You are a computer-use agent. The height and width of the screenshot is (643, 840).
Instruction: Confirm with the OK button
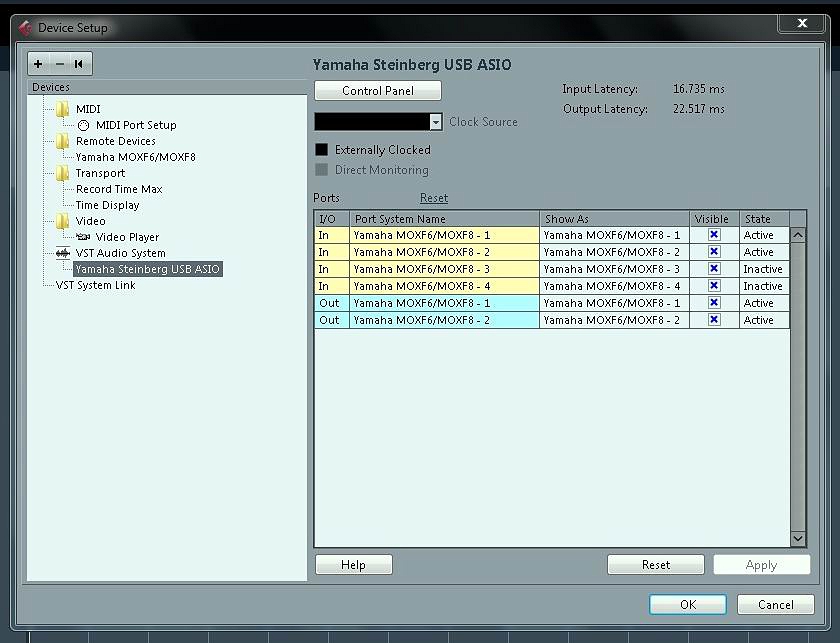point(688,604)
